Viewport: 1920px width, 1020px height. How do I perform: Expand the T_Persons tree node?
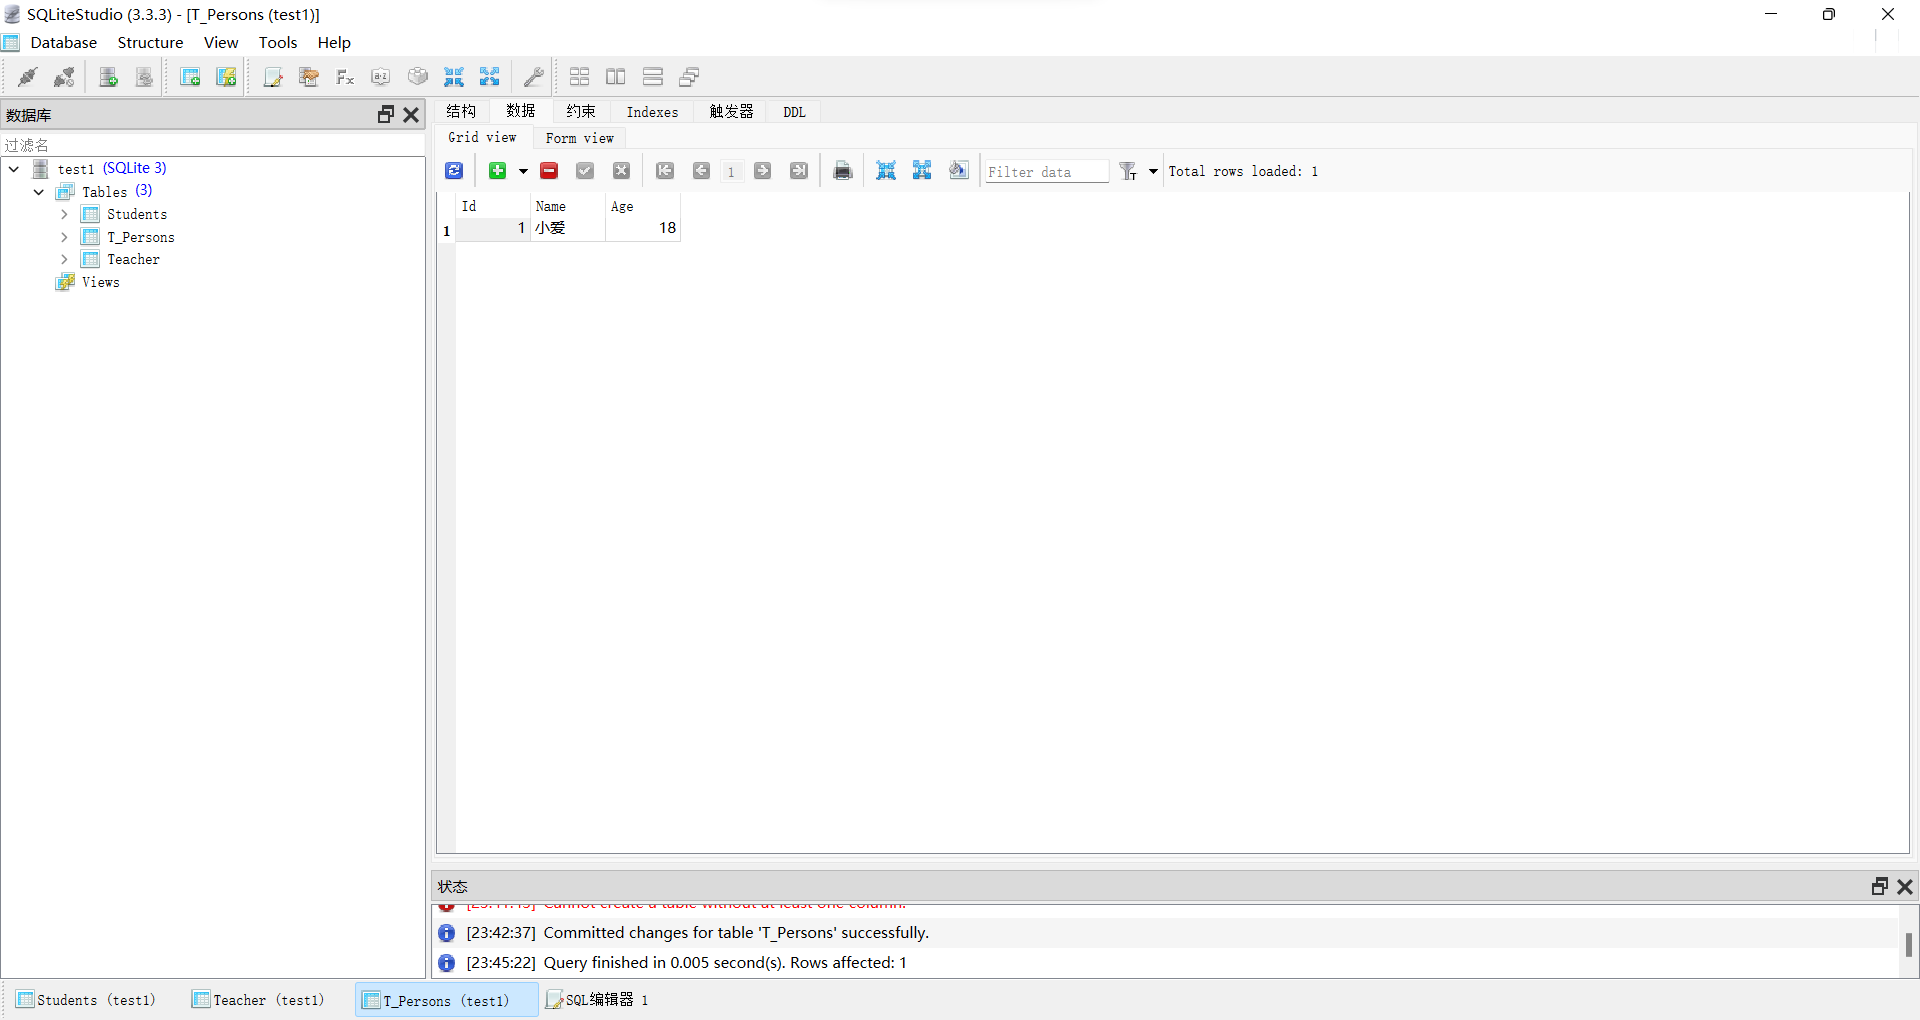coord(64,237)
